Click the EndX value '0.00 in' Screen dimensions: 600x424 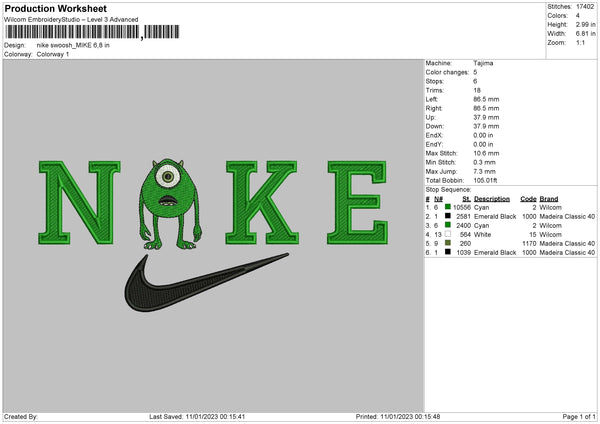click(483, 135)
